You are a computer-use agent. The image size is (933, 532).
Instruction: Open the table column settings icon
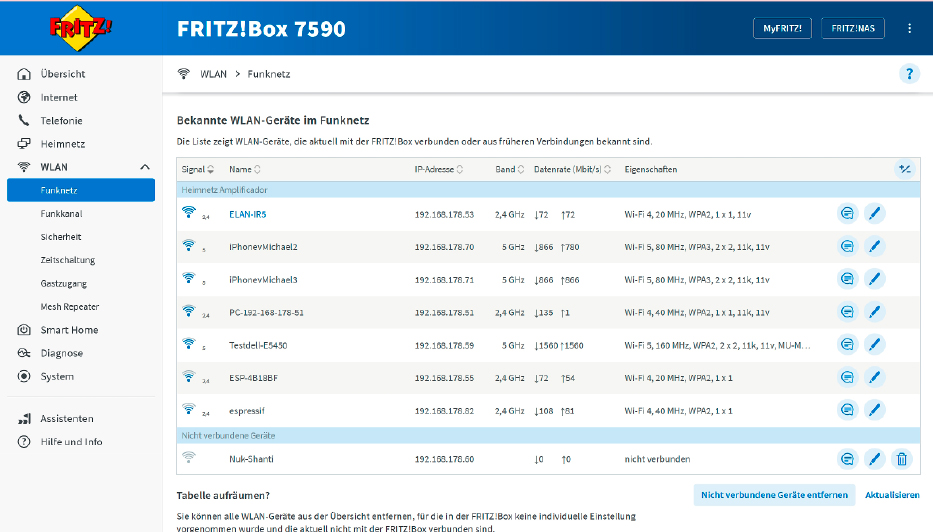(x=905, y=170)
